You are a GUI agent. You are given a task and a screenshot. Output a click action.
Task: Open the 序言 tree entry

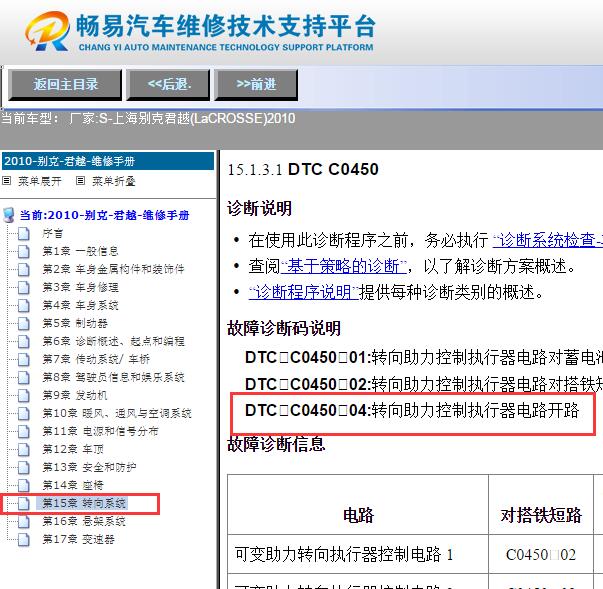point(53,233)
